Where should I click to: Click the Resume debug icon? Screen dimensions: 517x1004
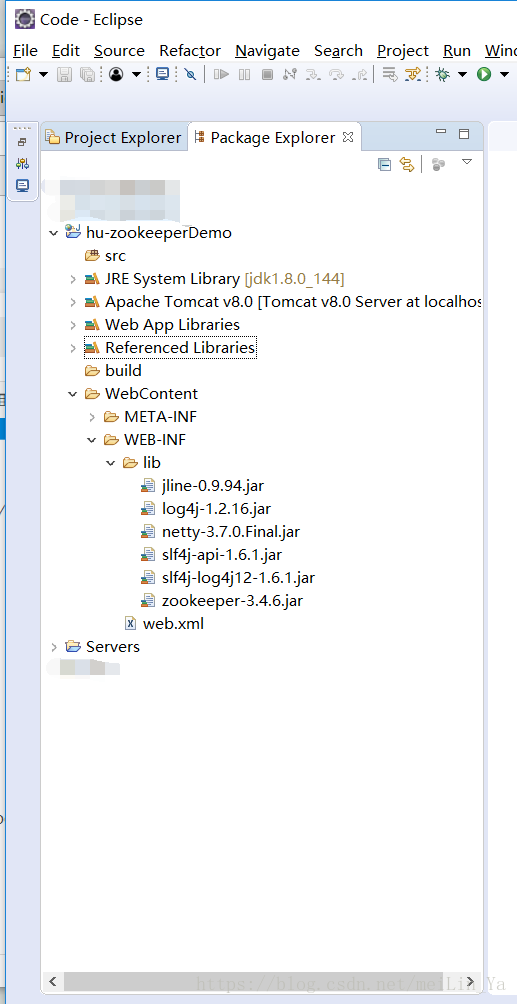coord(221,74)
